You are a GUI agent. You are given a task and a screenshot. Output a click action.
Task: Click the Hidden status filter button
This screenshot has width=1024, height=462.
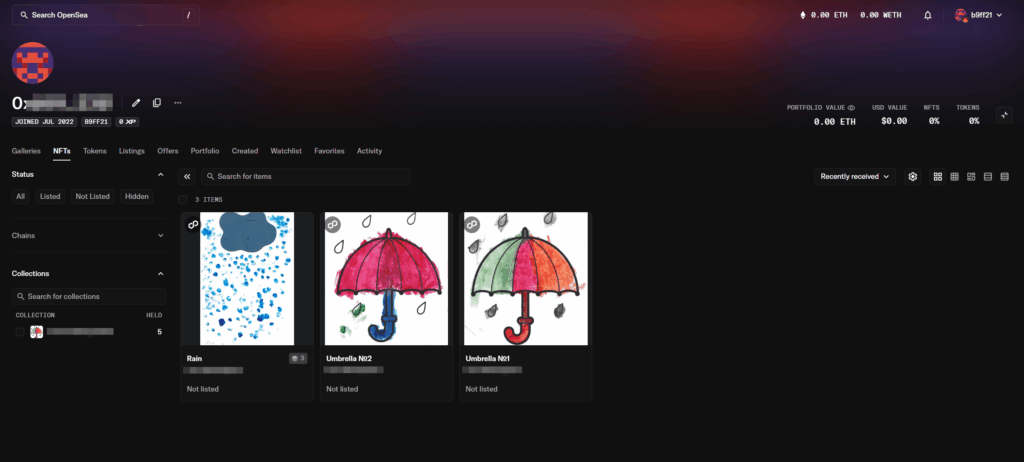tap(137, 196)
